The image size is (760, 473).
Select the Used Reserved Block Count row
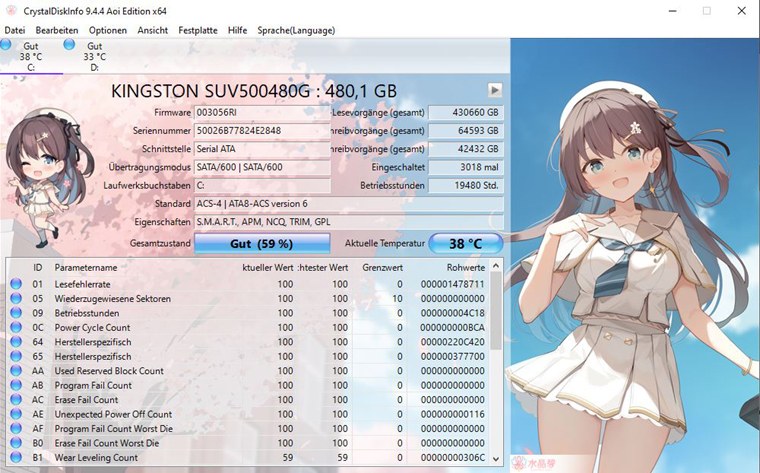click(x=248, y=371)
